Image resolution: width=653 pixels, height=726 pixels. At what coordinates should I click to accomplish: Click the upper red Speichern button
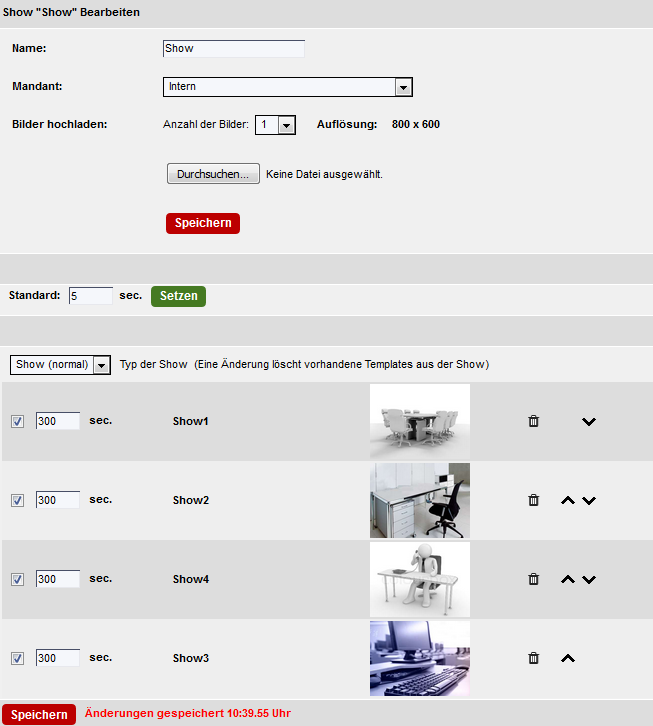[203, 223]
